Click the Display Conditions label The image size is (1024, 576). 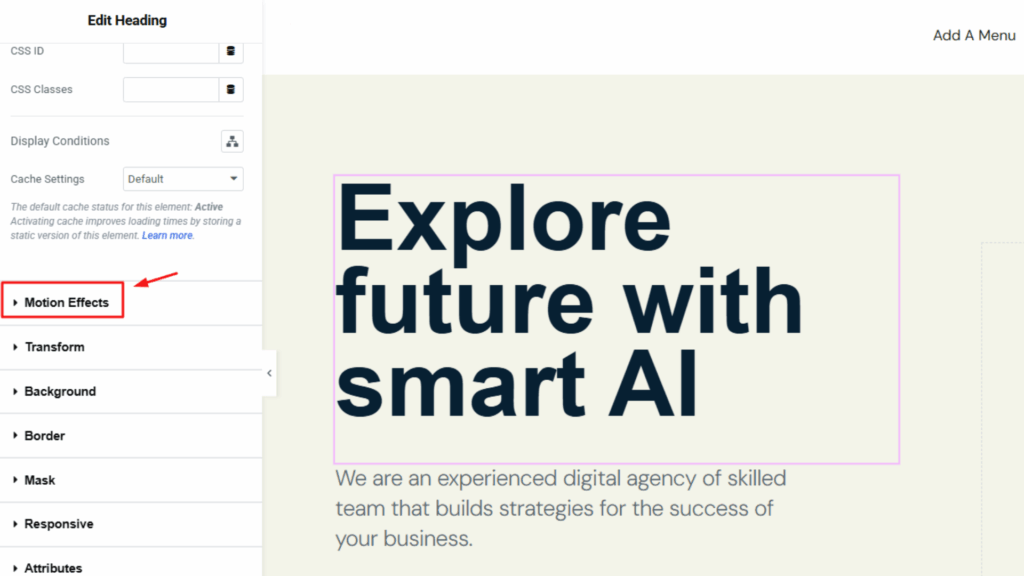point(60,141)
